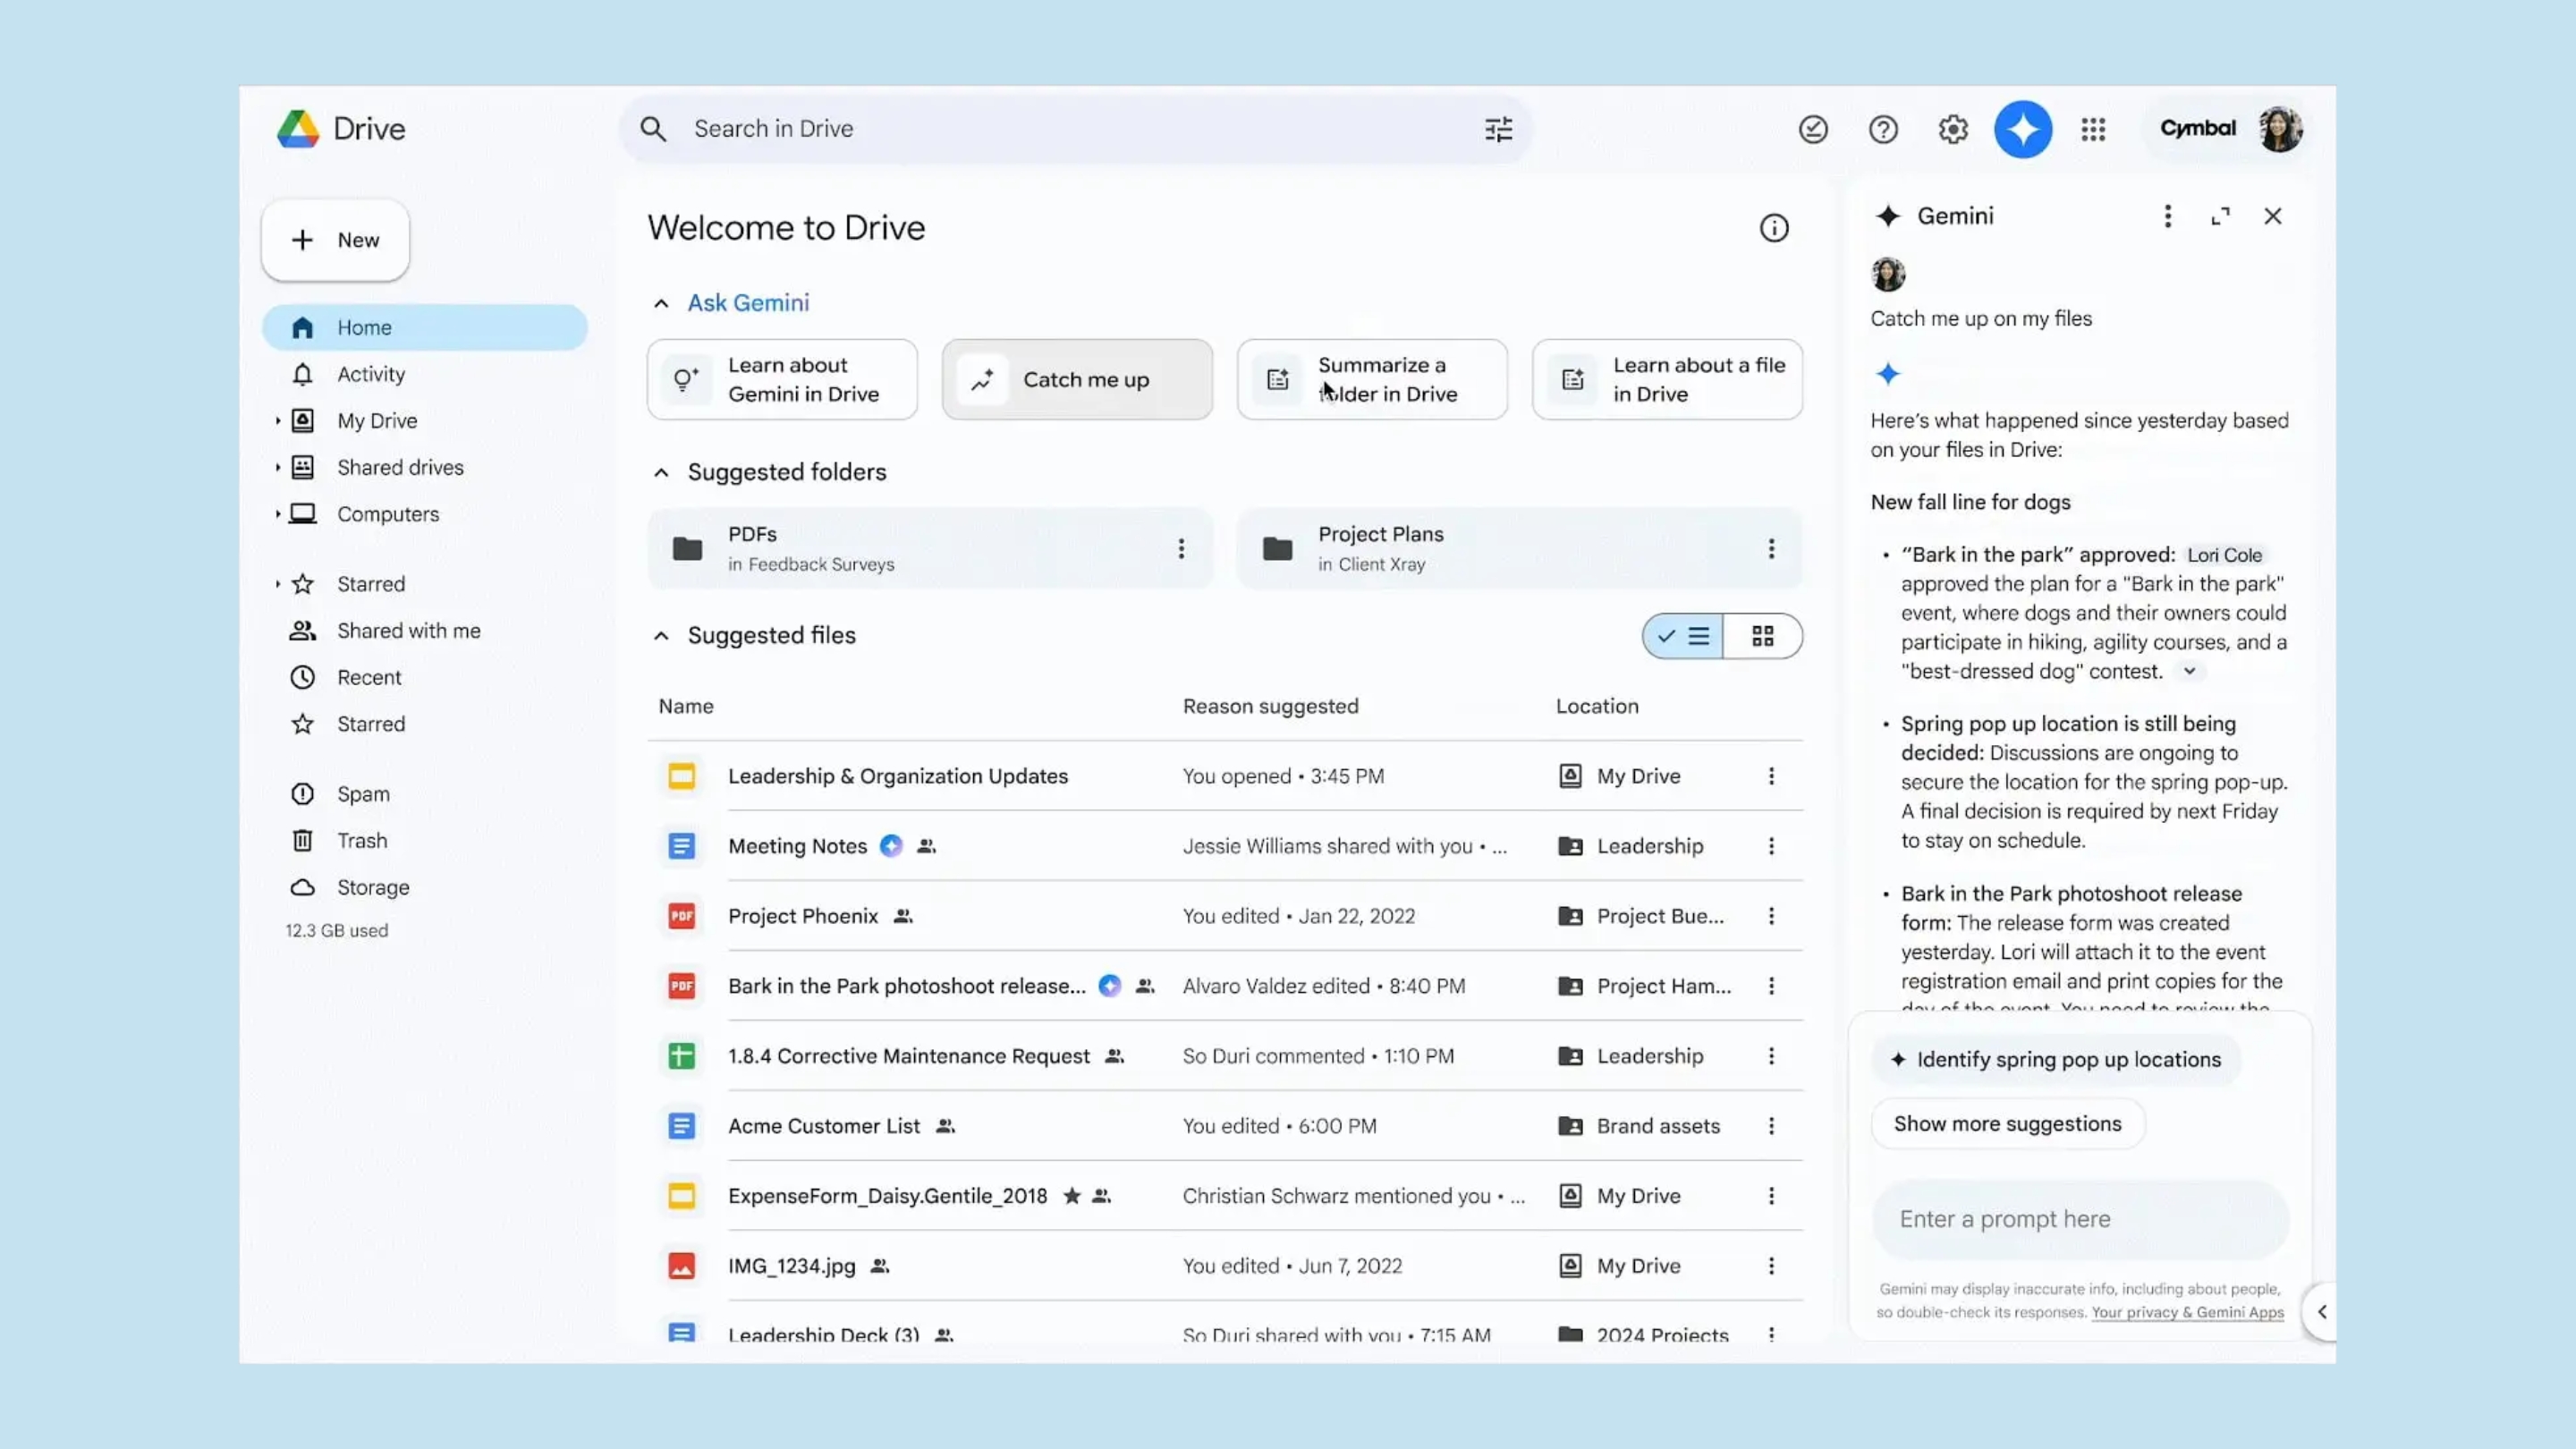Click the Search in Drive field

1075,129
